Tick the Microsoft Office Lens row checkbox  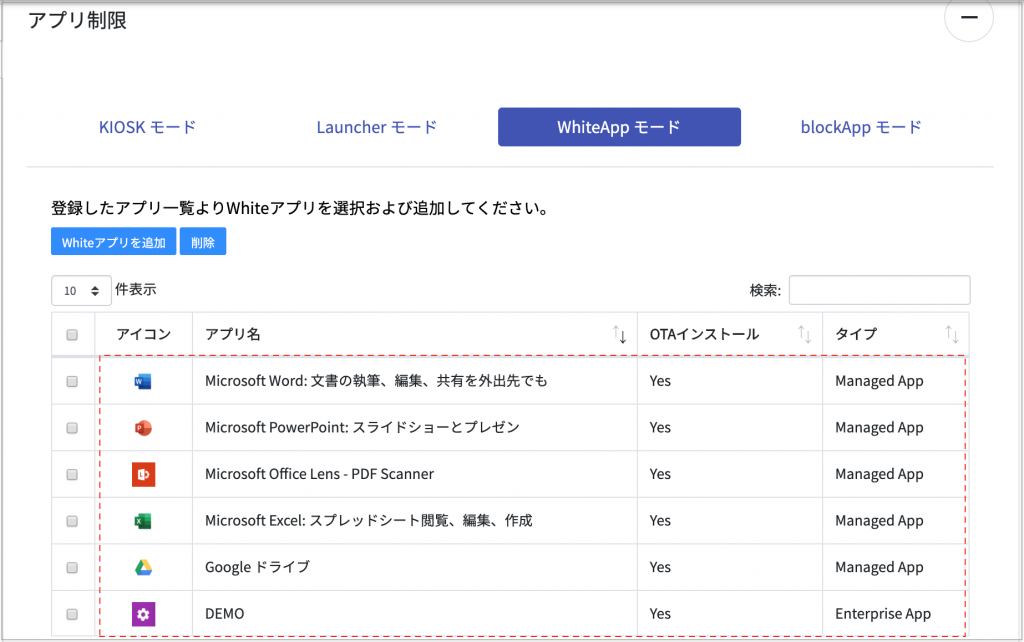72,475
